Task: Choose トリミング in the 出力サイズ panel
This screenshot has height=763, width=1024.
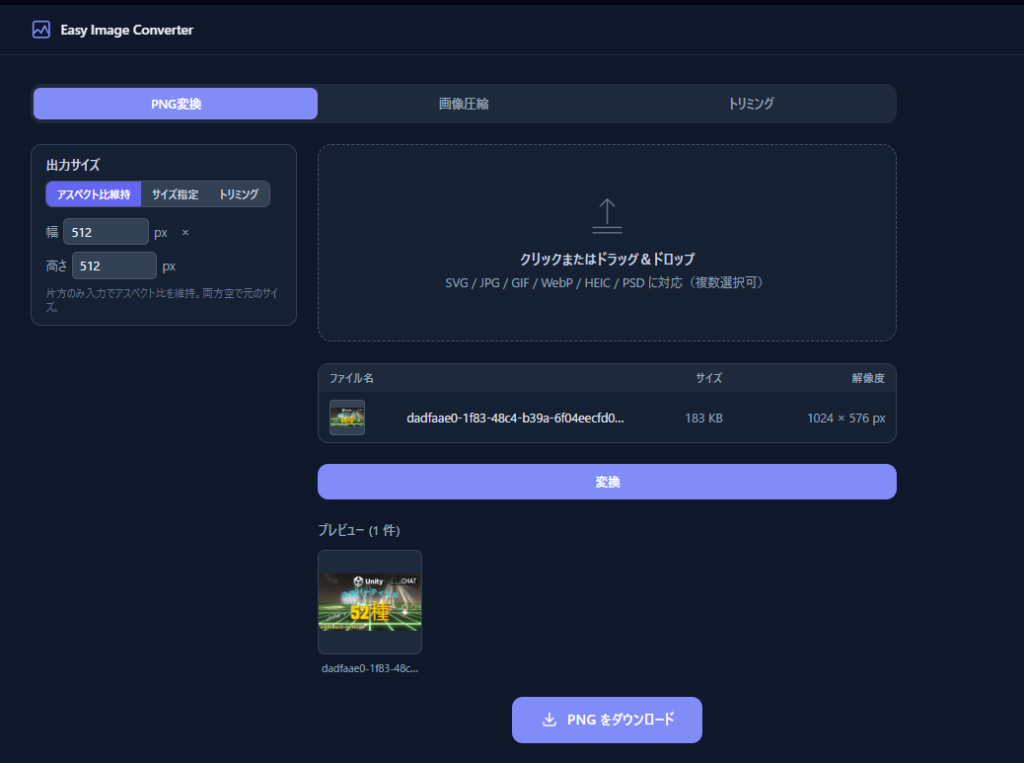Action: pos(238,194)
